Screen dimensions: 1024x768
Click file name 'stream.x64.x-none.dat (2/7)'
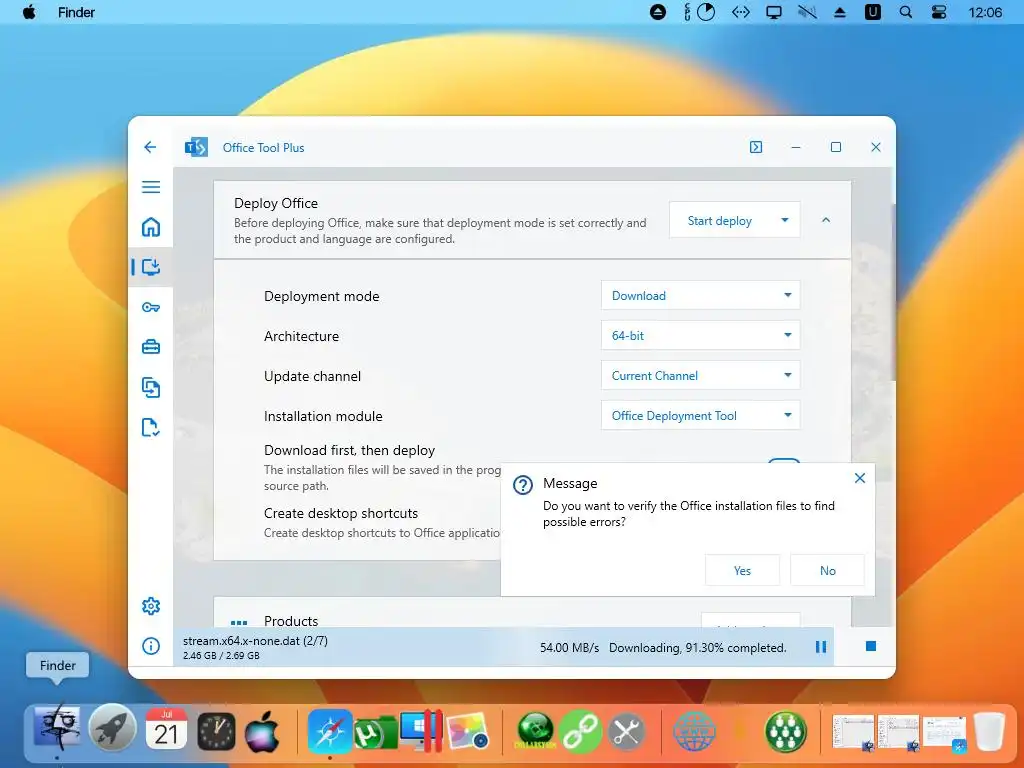255,641
